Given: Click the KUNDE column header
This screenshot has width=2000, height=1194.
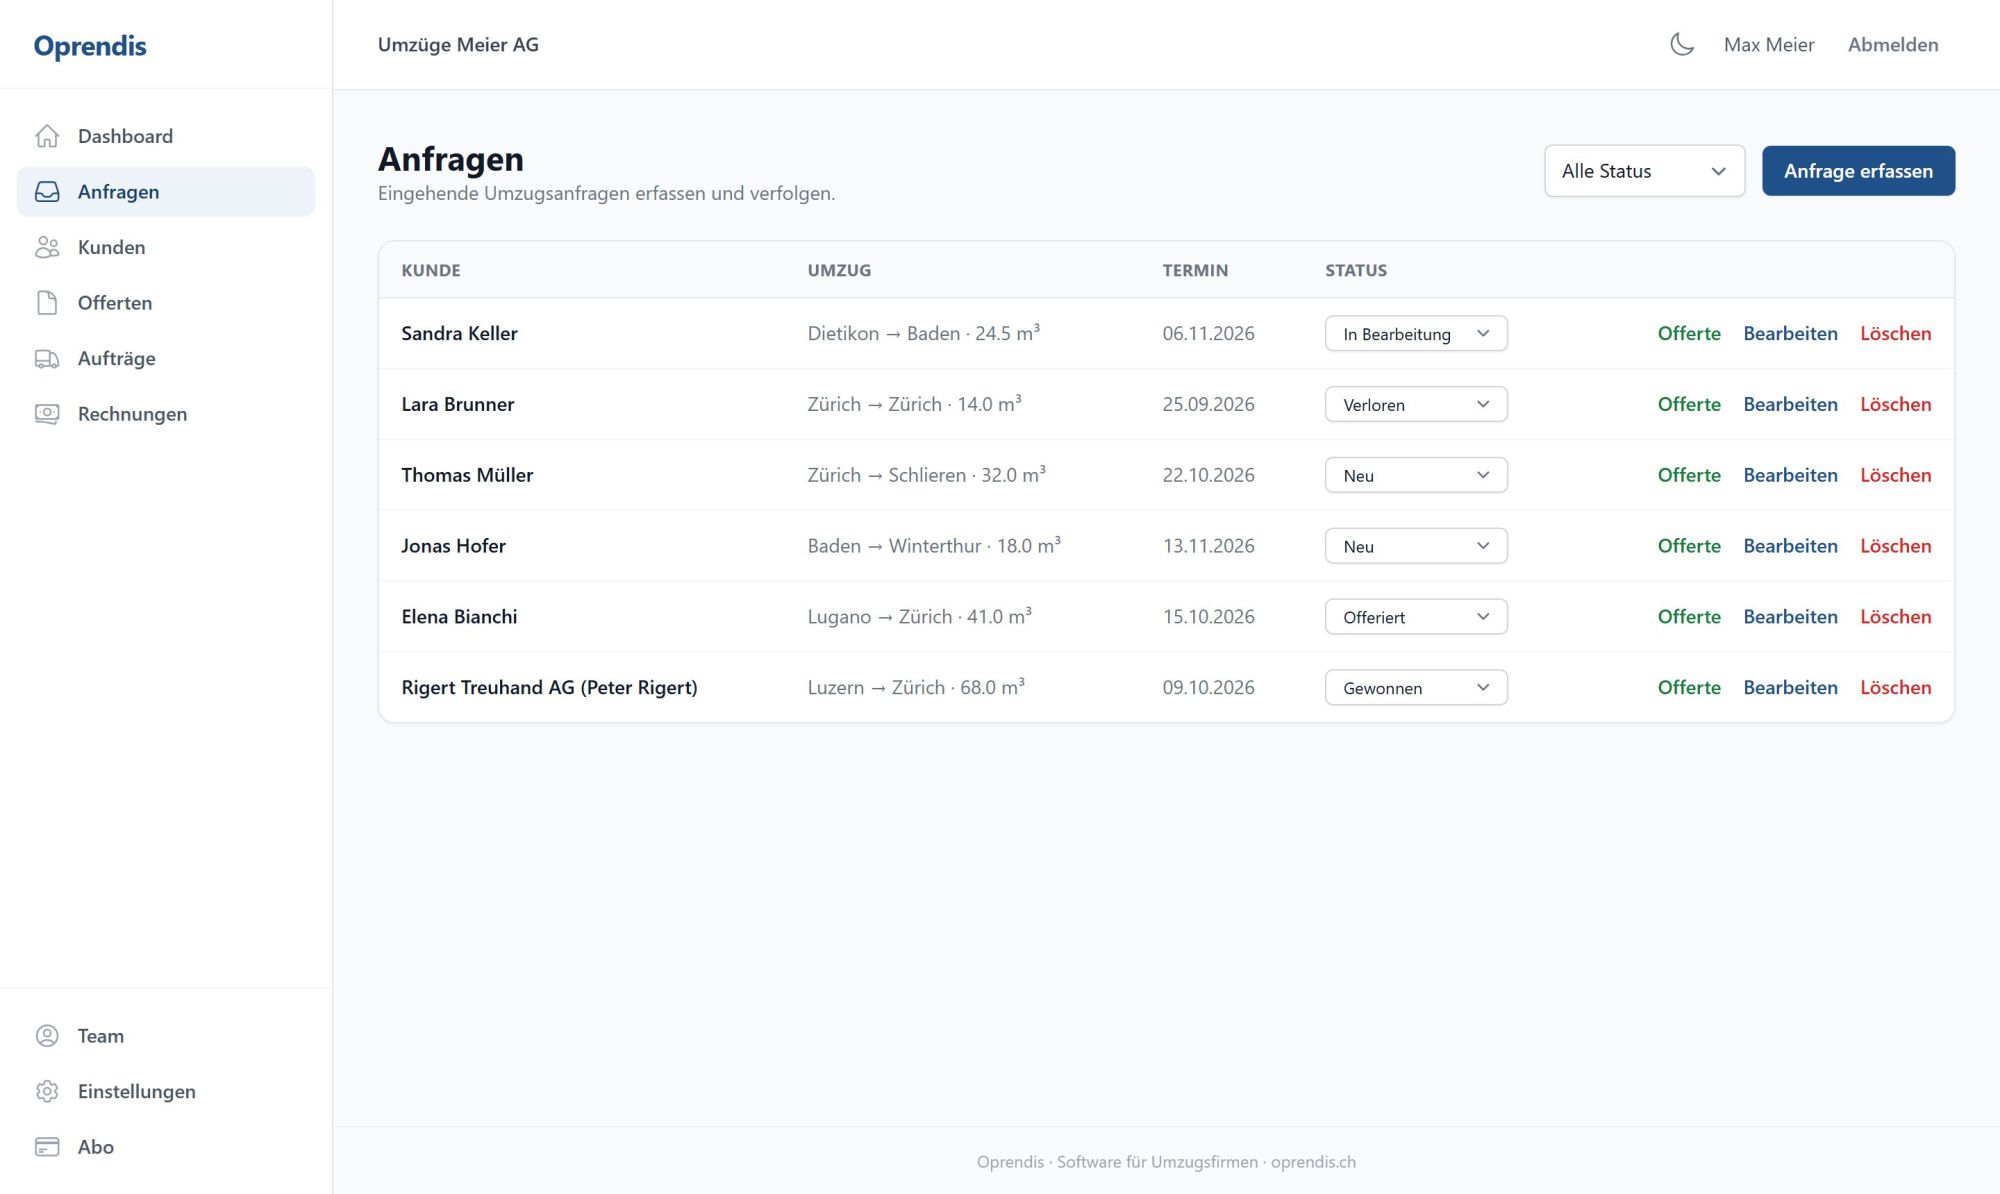Looking at the screenshot, I should 431,270.
